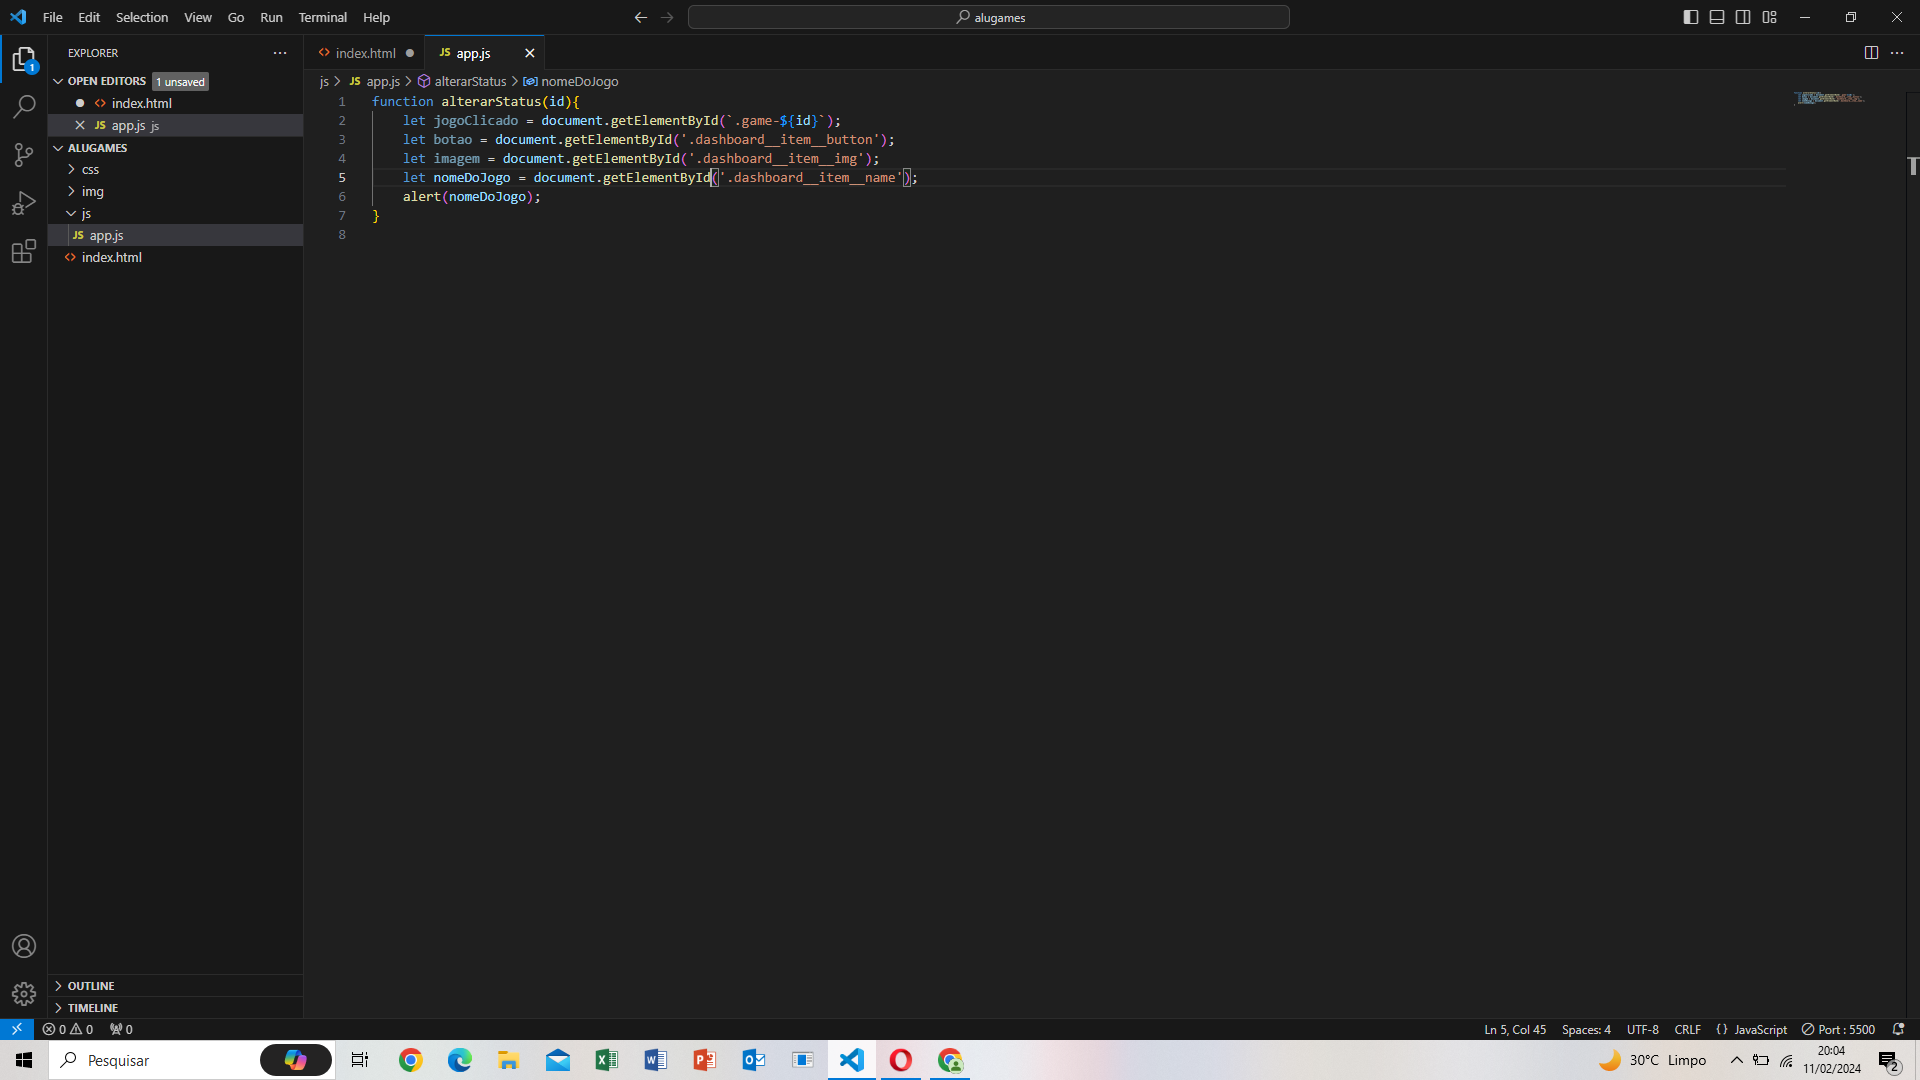Image resolution: width=1920 pixels, height=1080 pixels.
Task: Open Run and Debug view icon
Action: [24, 203]
